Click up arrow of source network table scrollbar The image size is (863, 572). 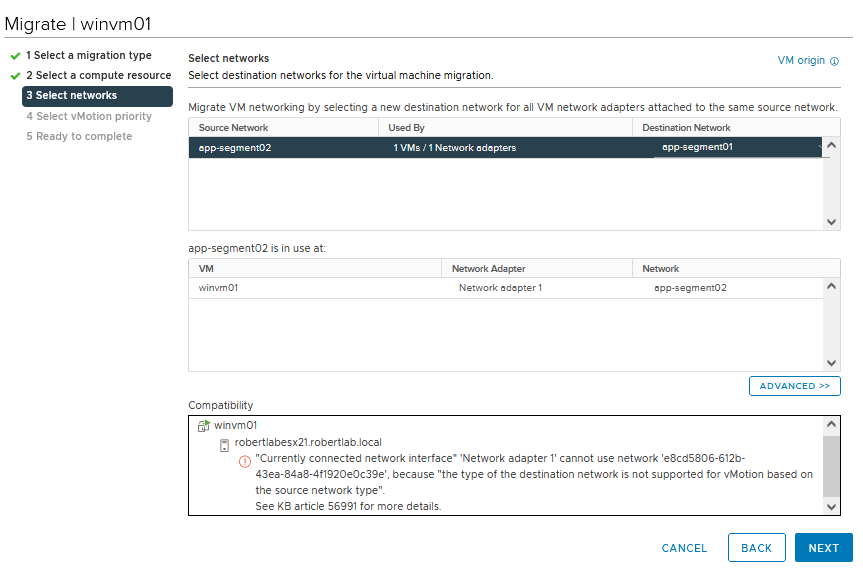coord(832,145)
